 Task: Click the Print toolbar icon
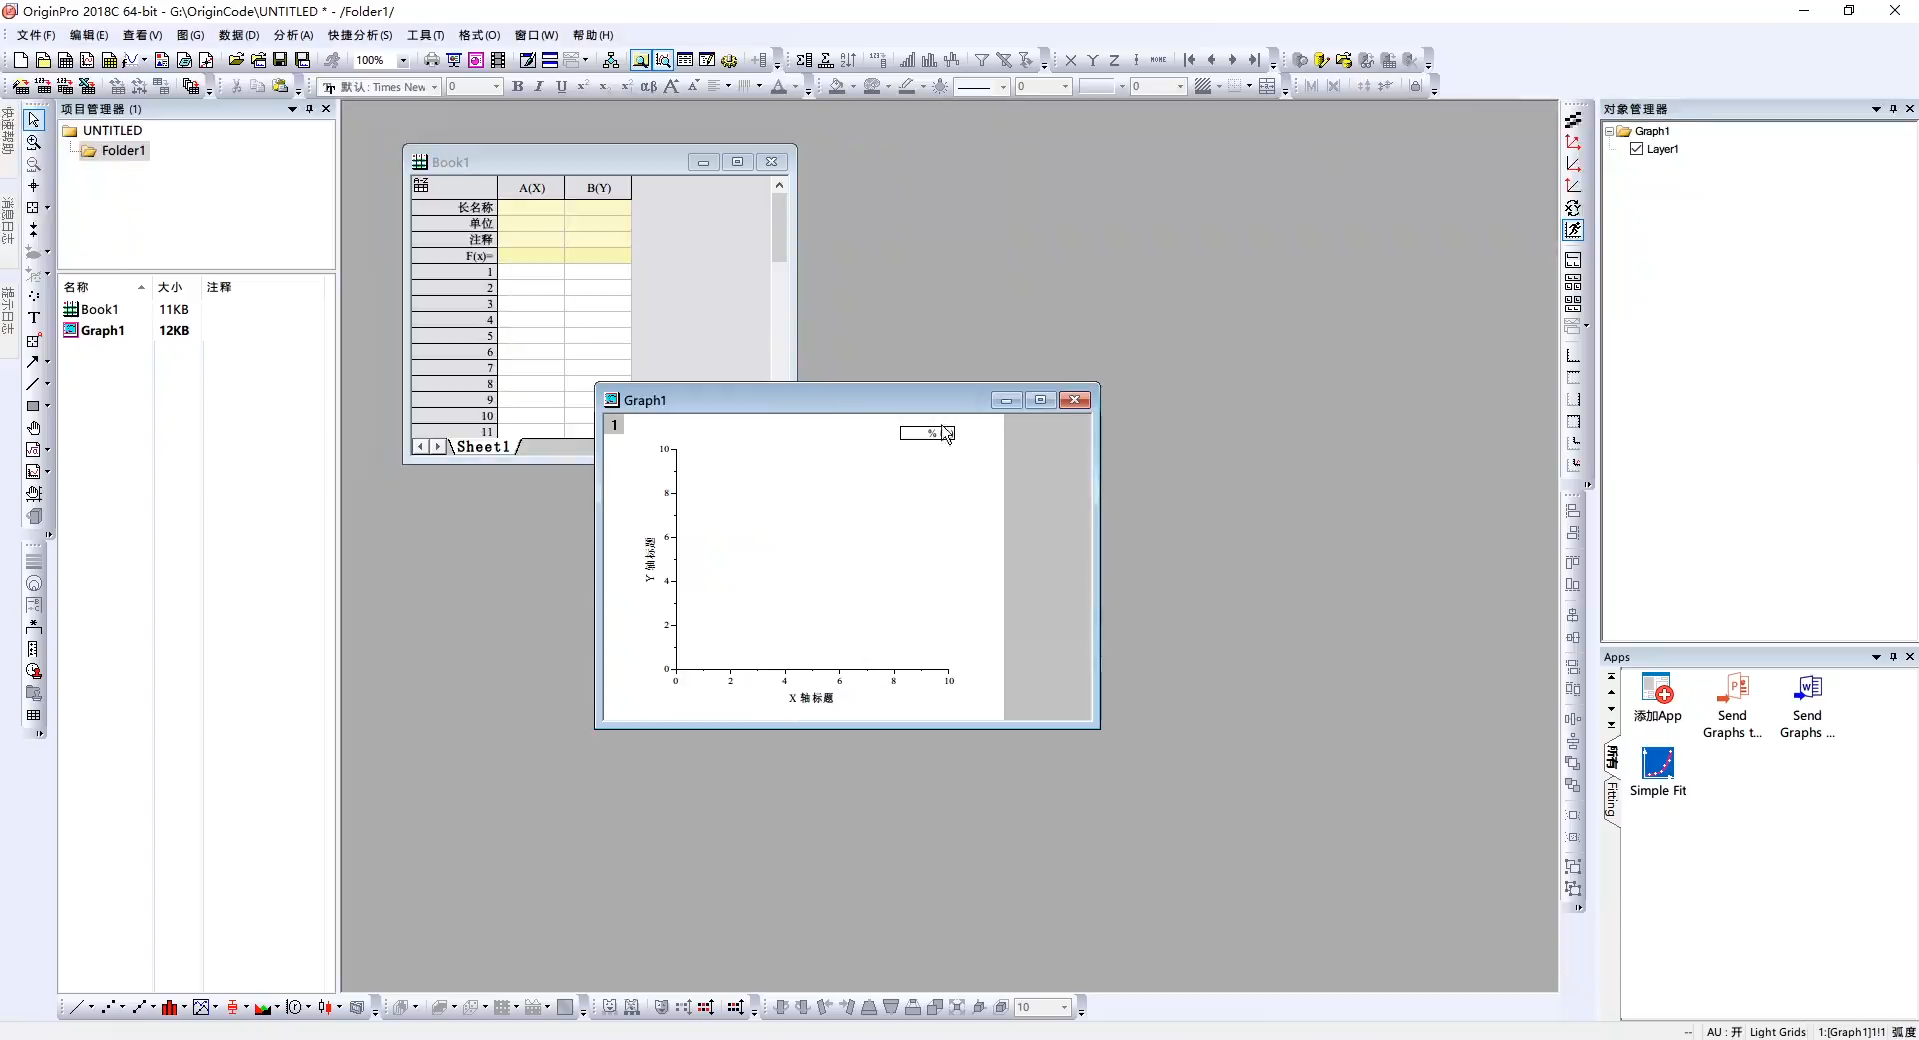(431, 60)
